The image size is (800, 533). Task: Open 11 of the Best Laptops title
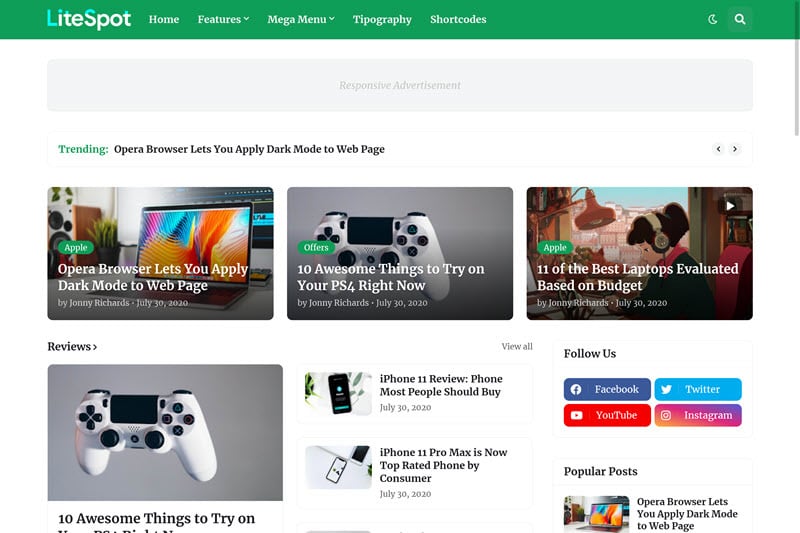click(637, 277)
